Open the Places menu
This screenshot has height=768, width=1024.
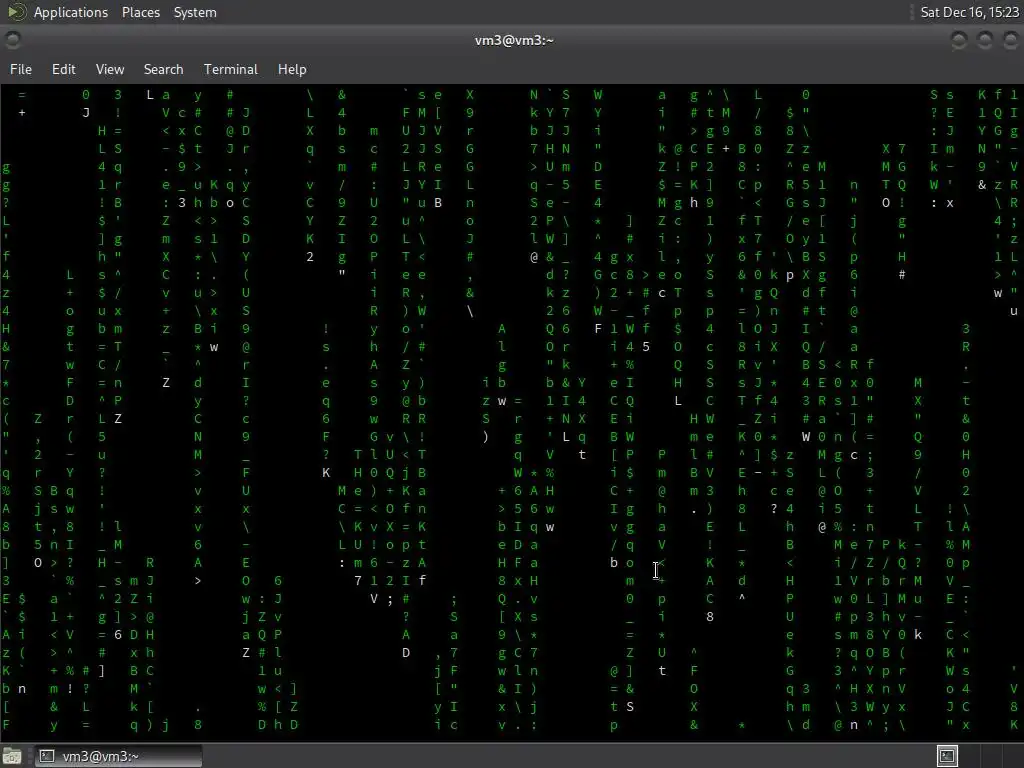point(140,12)
